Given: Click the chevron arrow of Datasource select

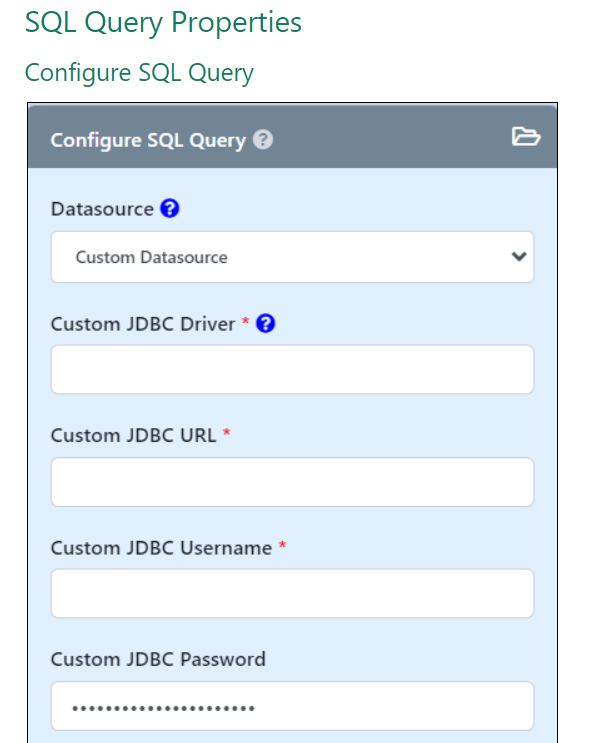Looking at the screenshot, I should 518,257.
